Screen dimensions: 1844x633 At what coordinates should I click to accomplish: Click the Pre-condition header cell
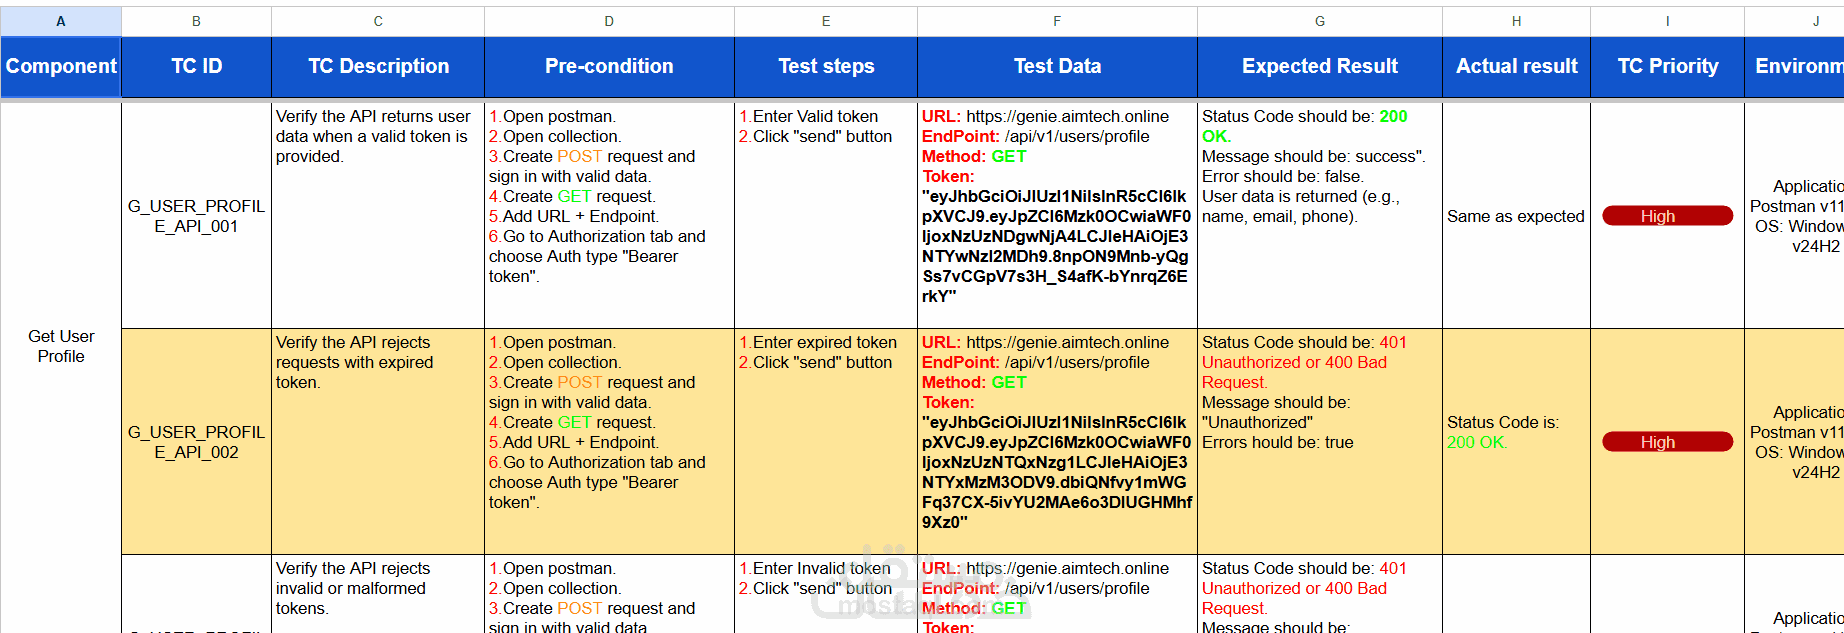pyautogui.click(x=609, y=66)
